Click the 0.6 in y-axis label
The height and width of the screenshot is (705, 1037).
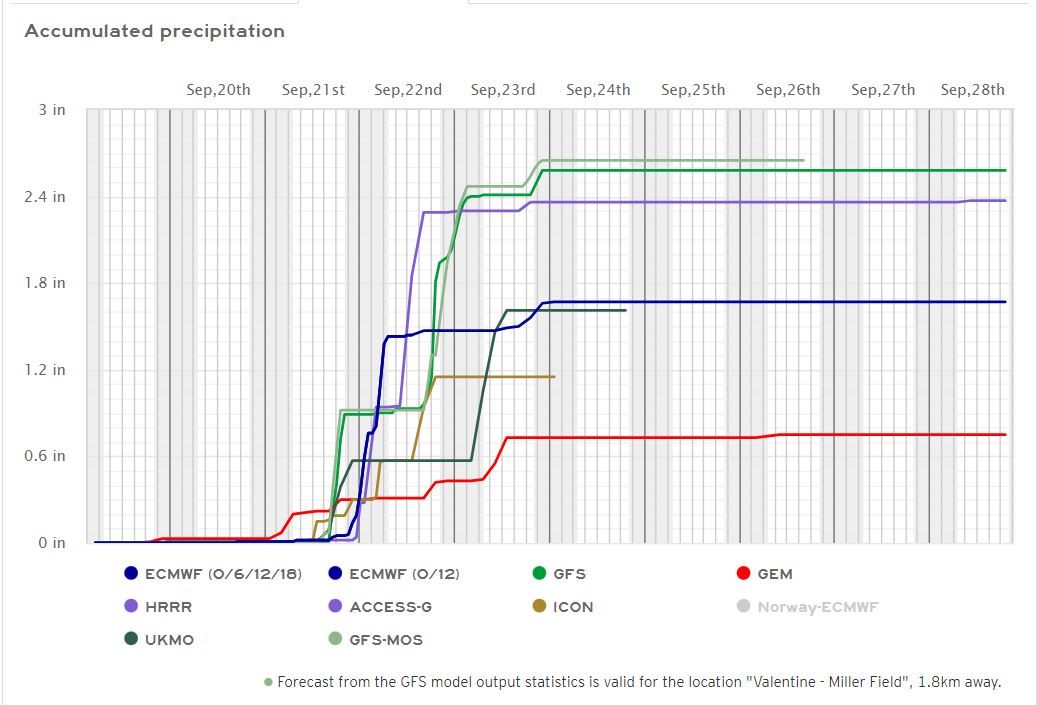click(46, 456)
